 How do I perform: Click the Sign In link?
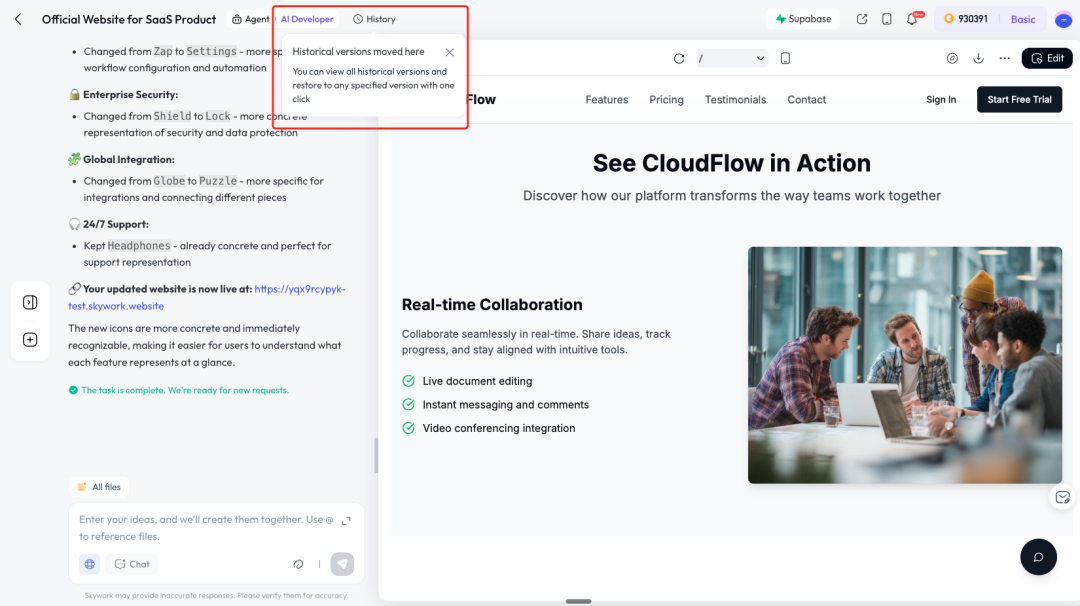pyautogui.click(x=941, y=100)
